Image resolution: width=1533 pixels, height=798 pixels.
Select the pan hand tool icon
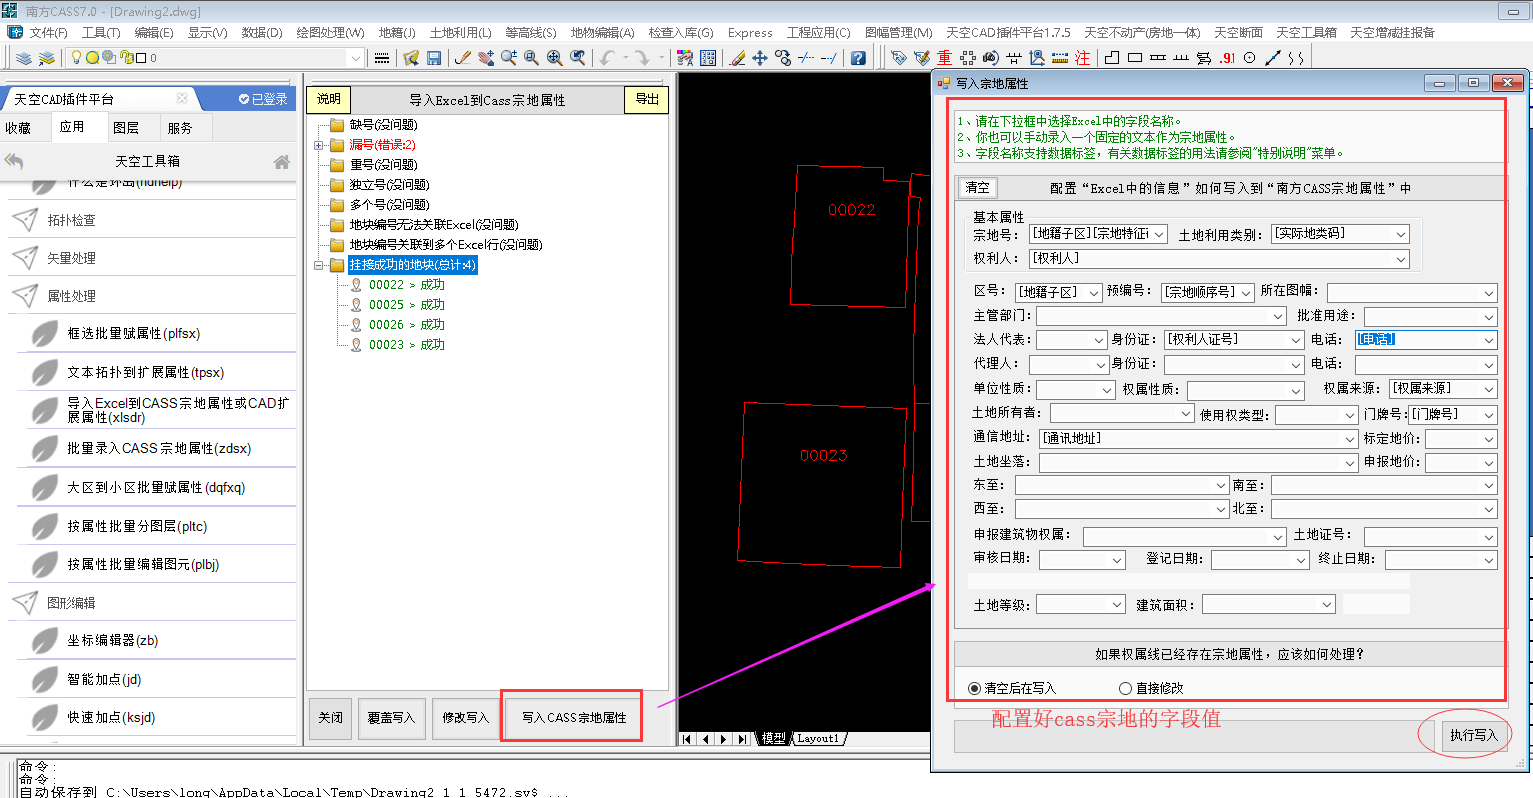486,58
